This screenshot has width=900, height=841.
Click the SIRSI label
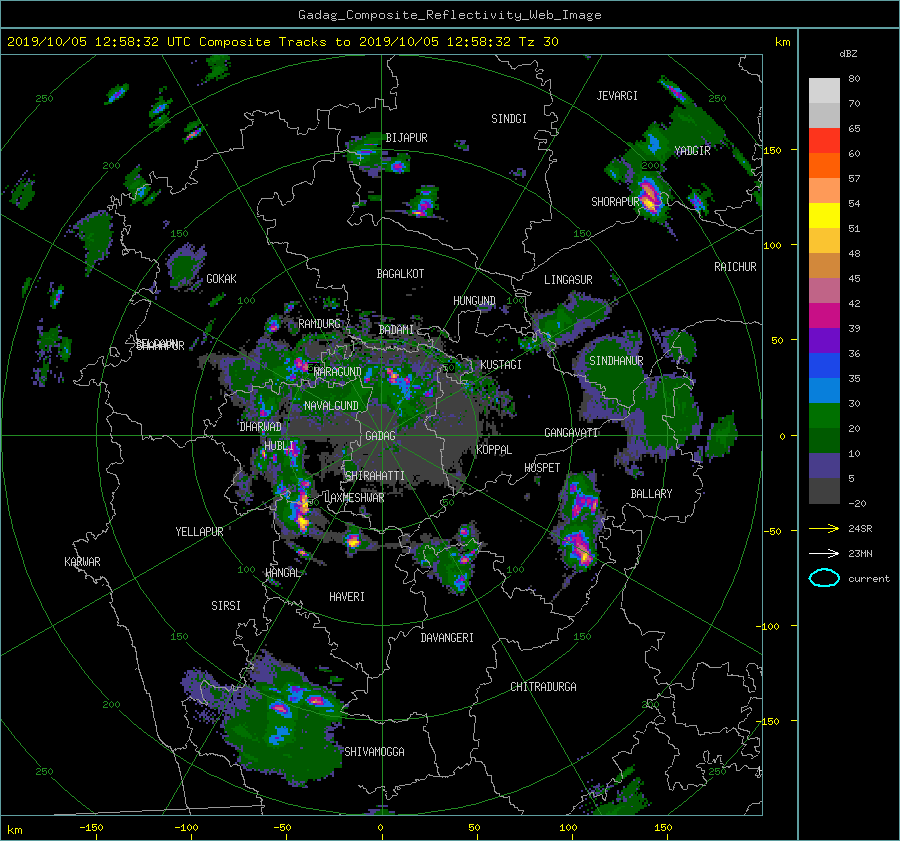[x=226, y=606]
